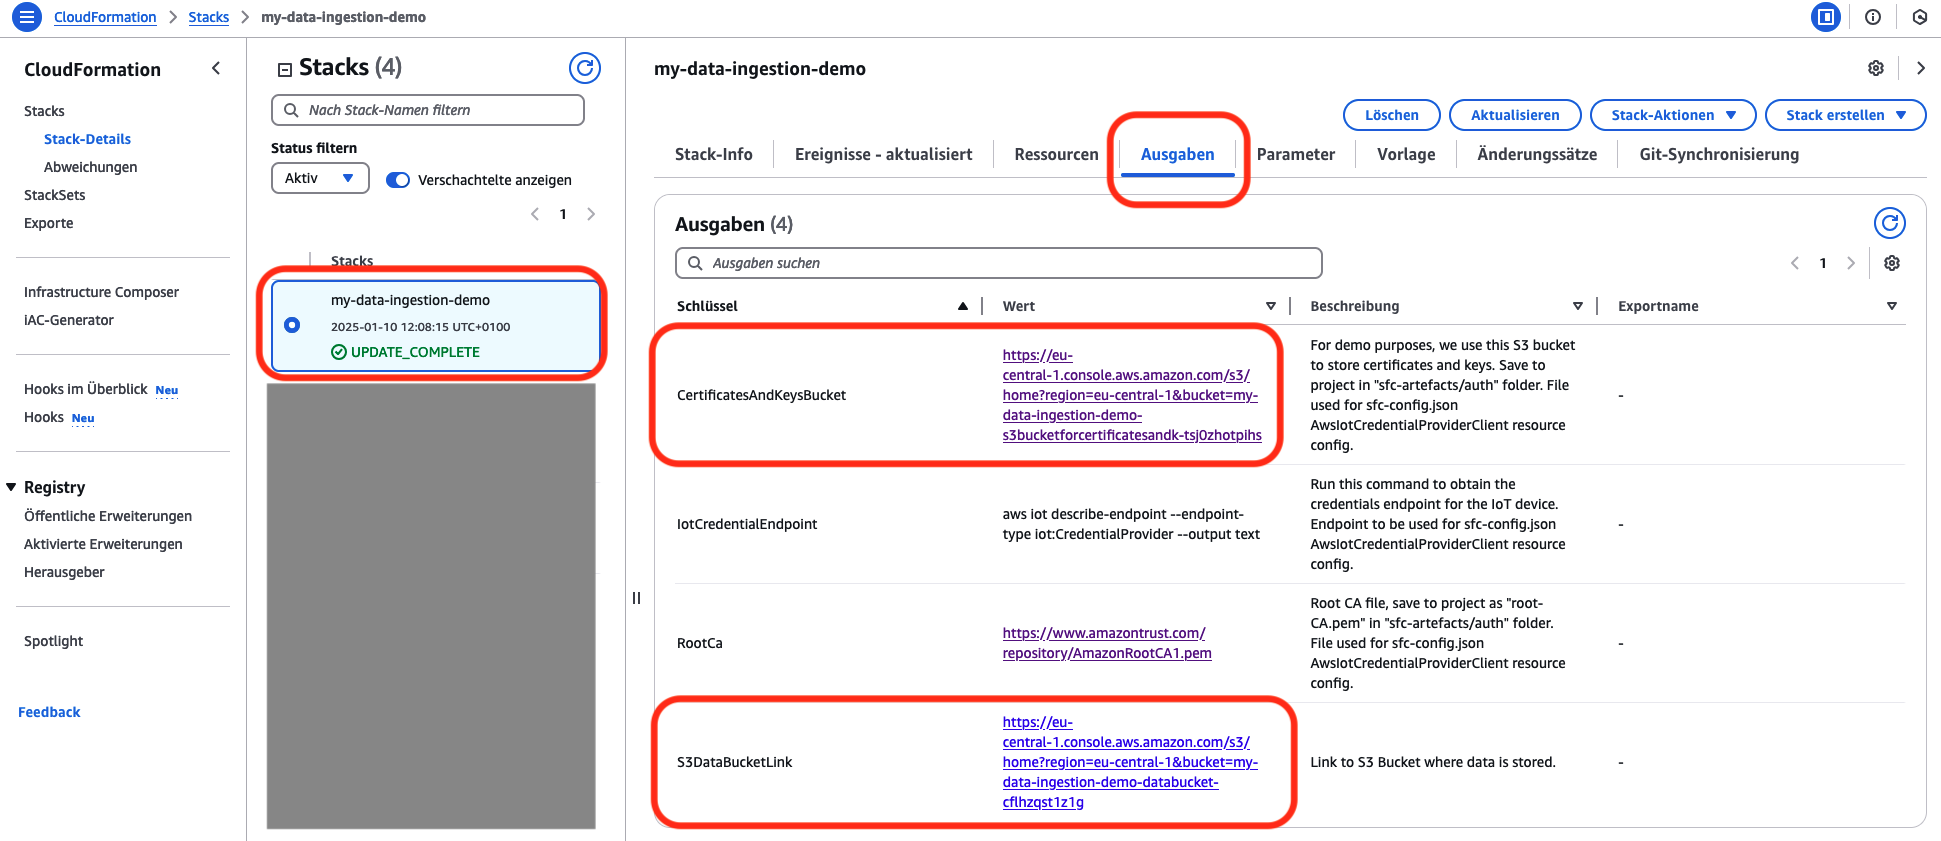1941x841 pixels.
Task: Toggle Verschachtelte anzeigen switch
Action: tap(398, 180)
